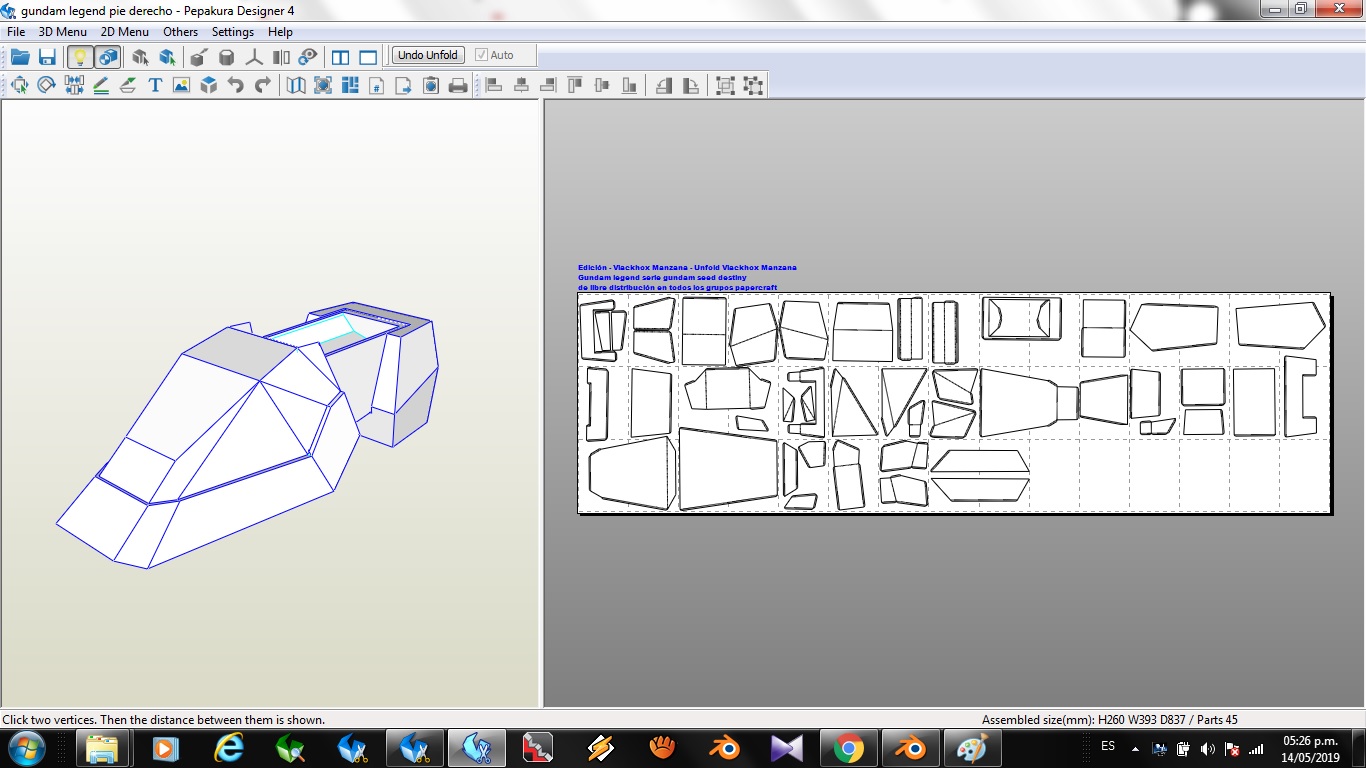Open the Help menu
The image size is (1366, 768).
280,32
